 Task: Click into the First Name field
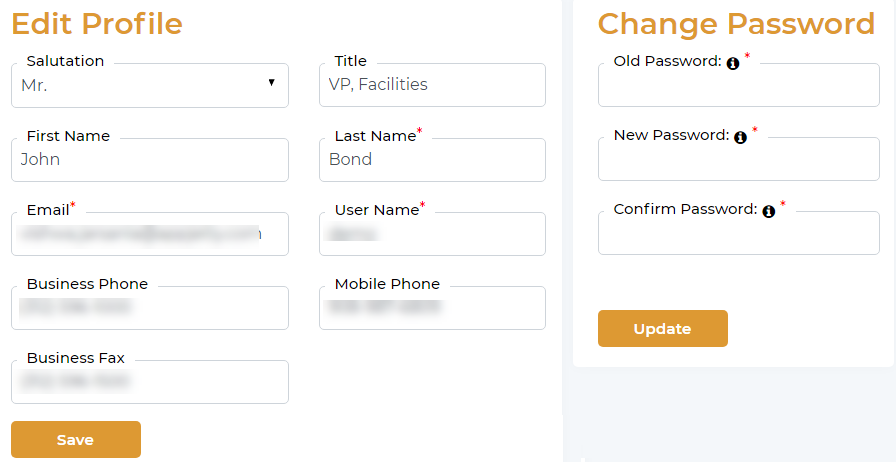pos(149,160)
